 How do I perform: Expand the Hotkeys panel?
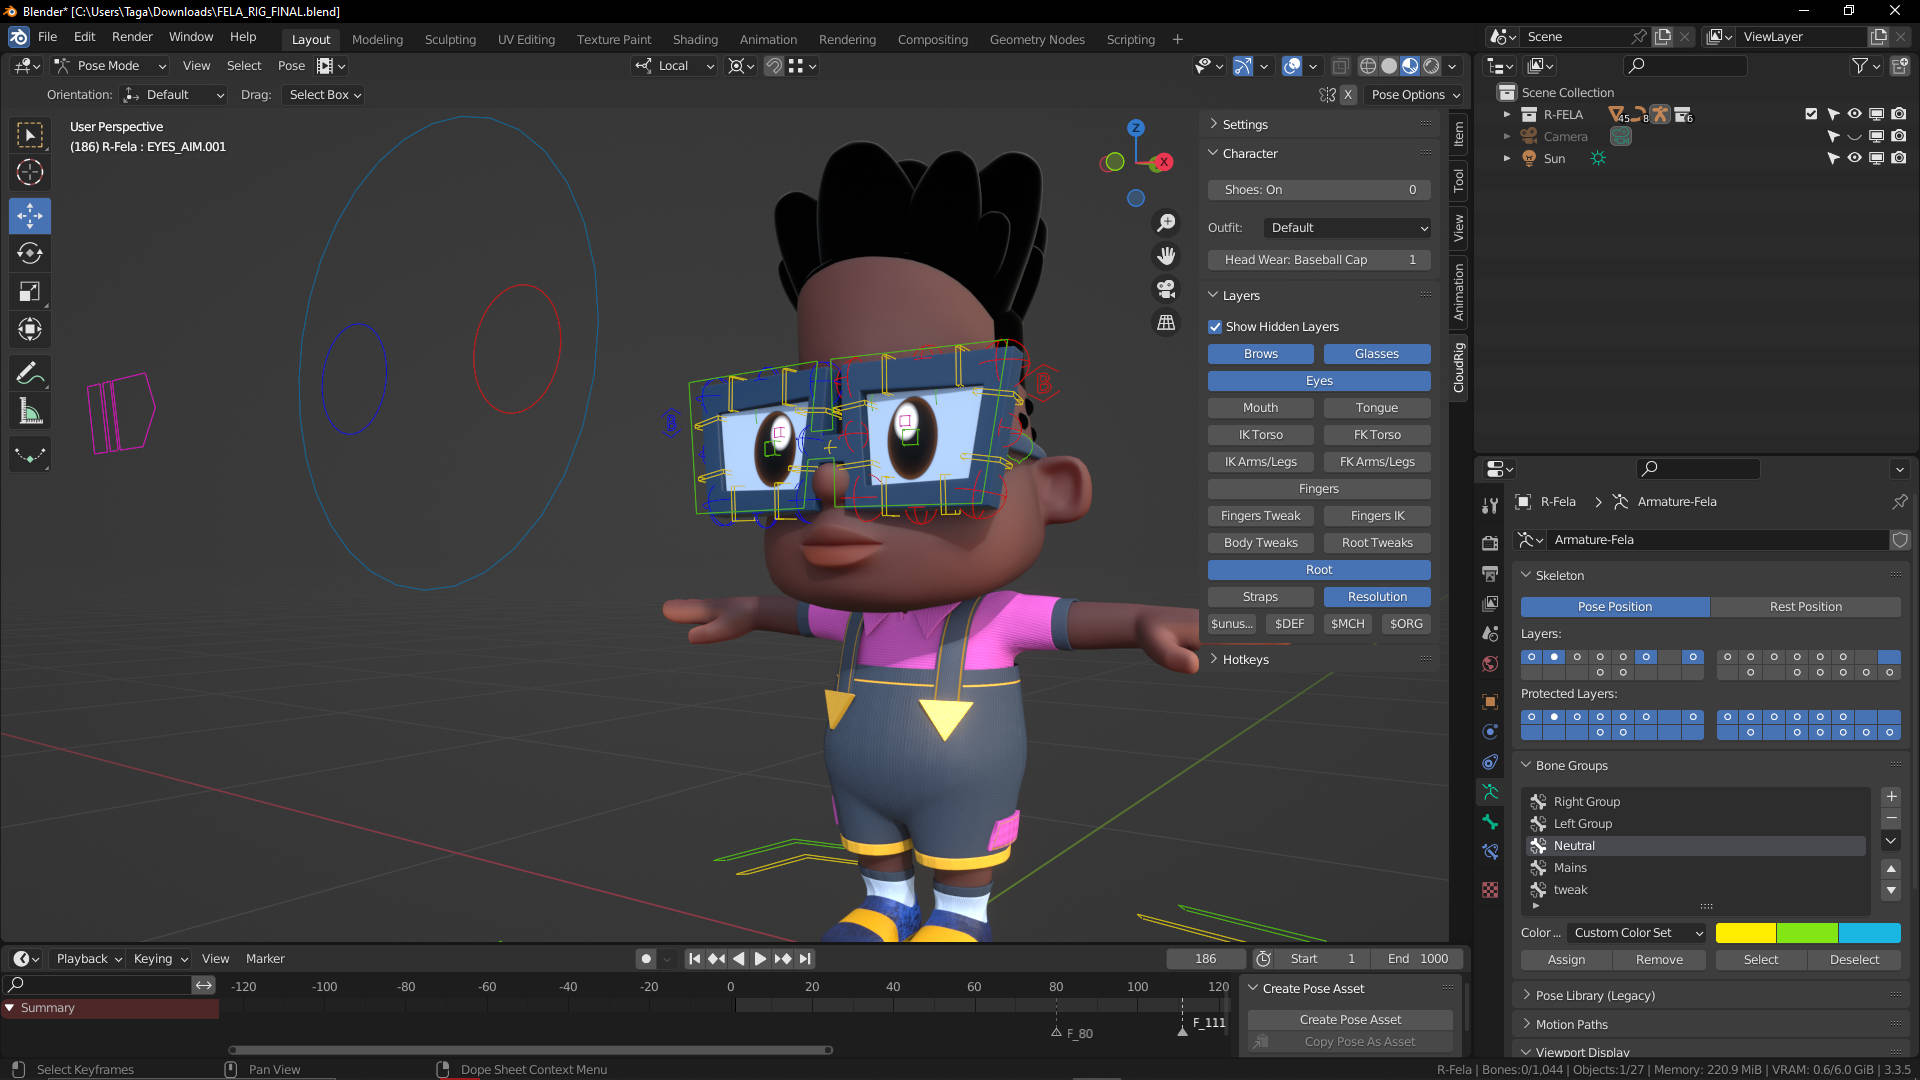1245,660
